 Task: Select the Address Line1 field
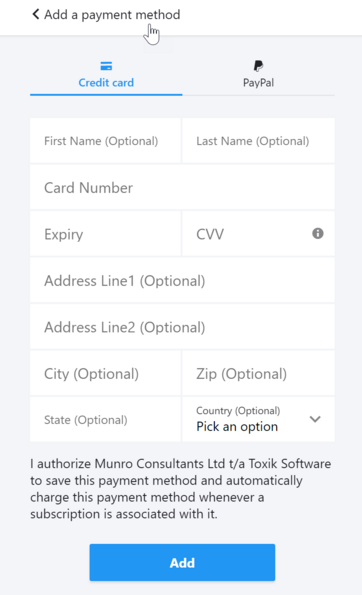point(182,280)
